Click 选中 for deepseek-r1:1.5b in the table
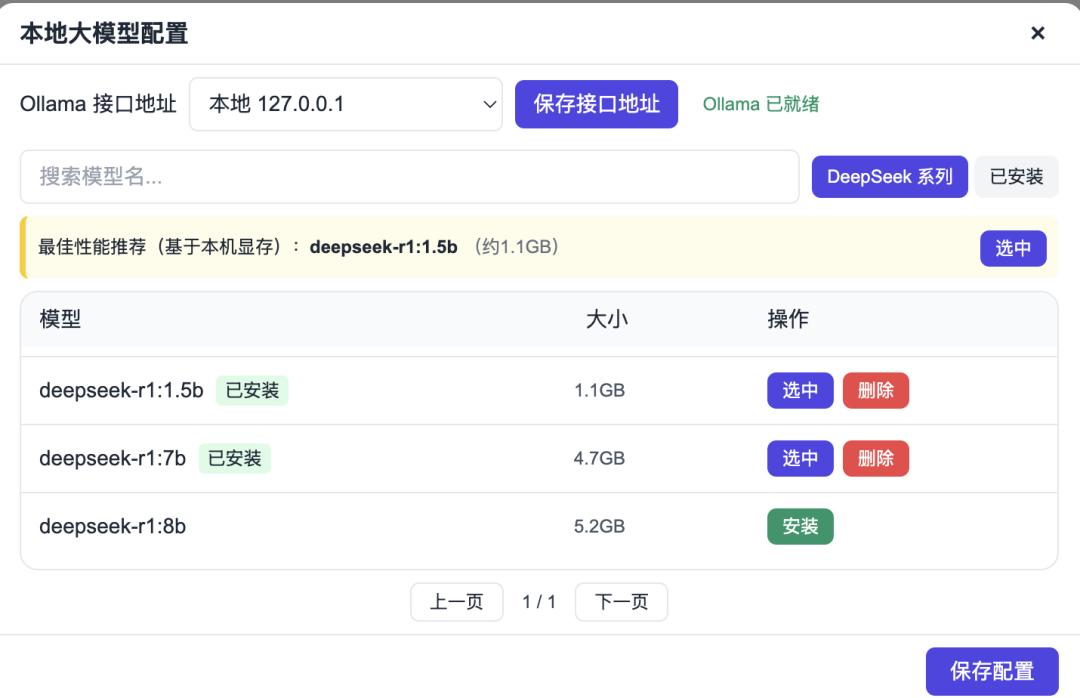The image size is (1080, 698). [800, 390]
